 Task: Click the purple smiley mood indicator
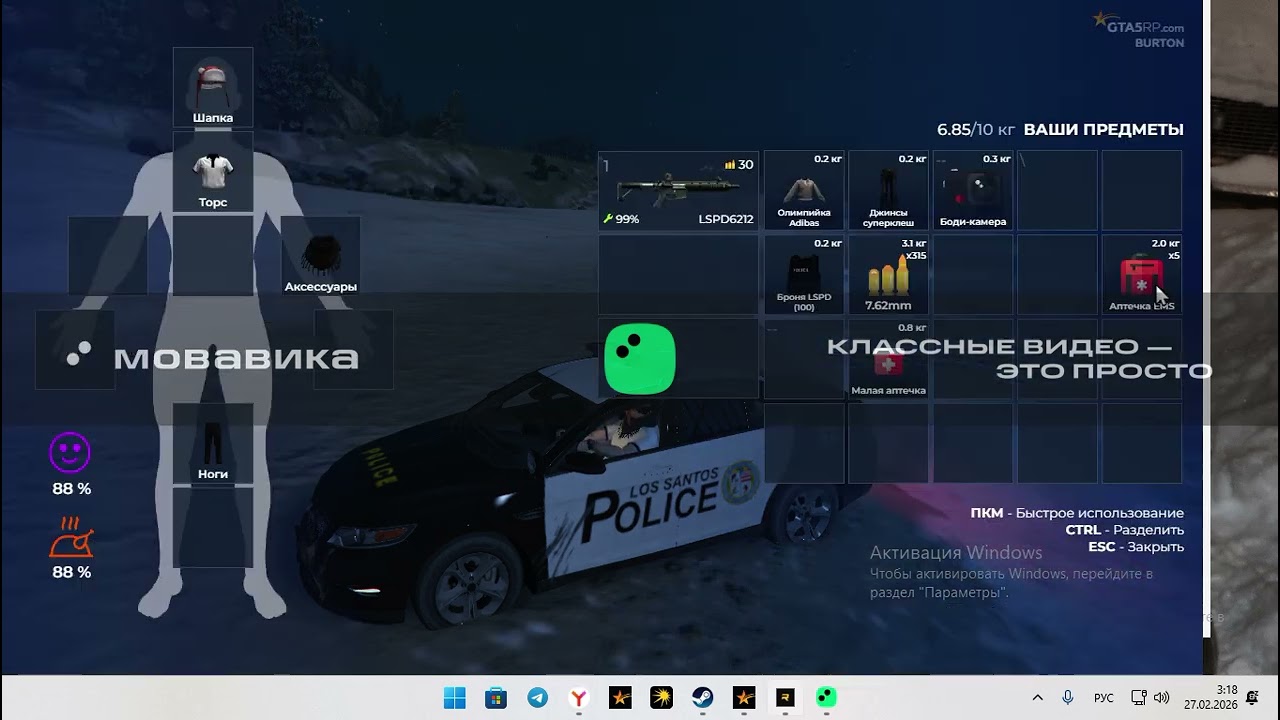70,453
